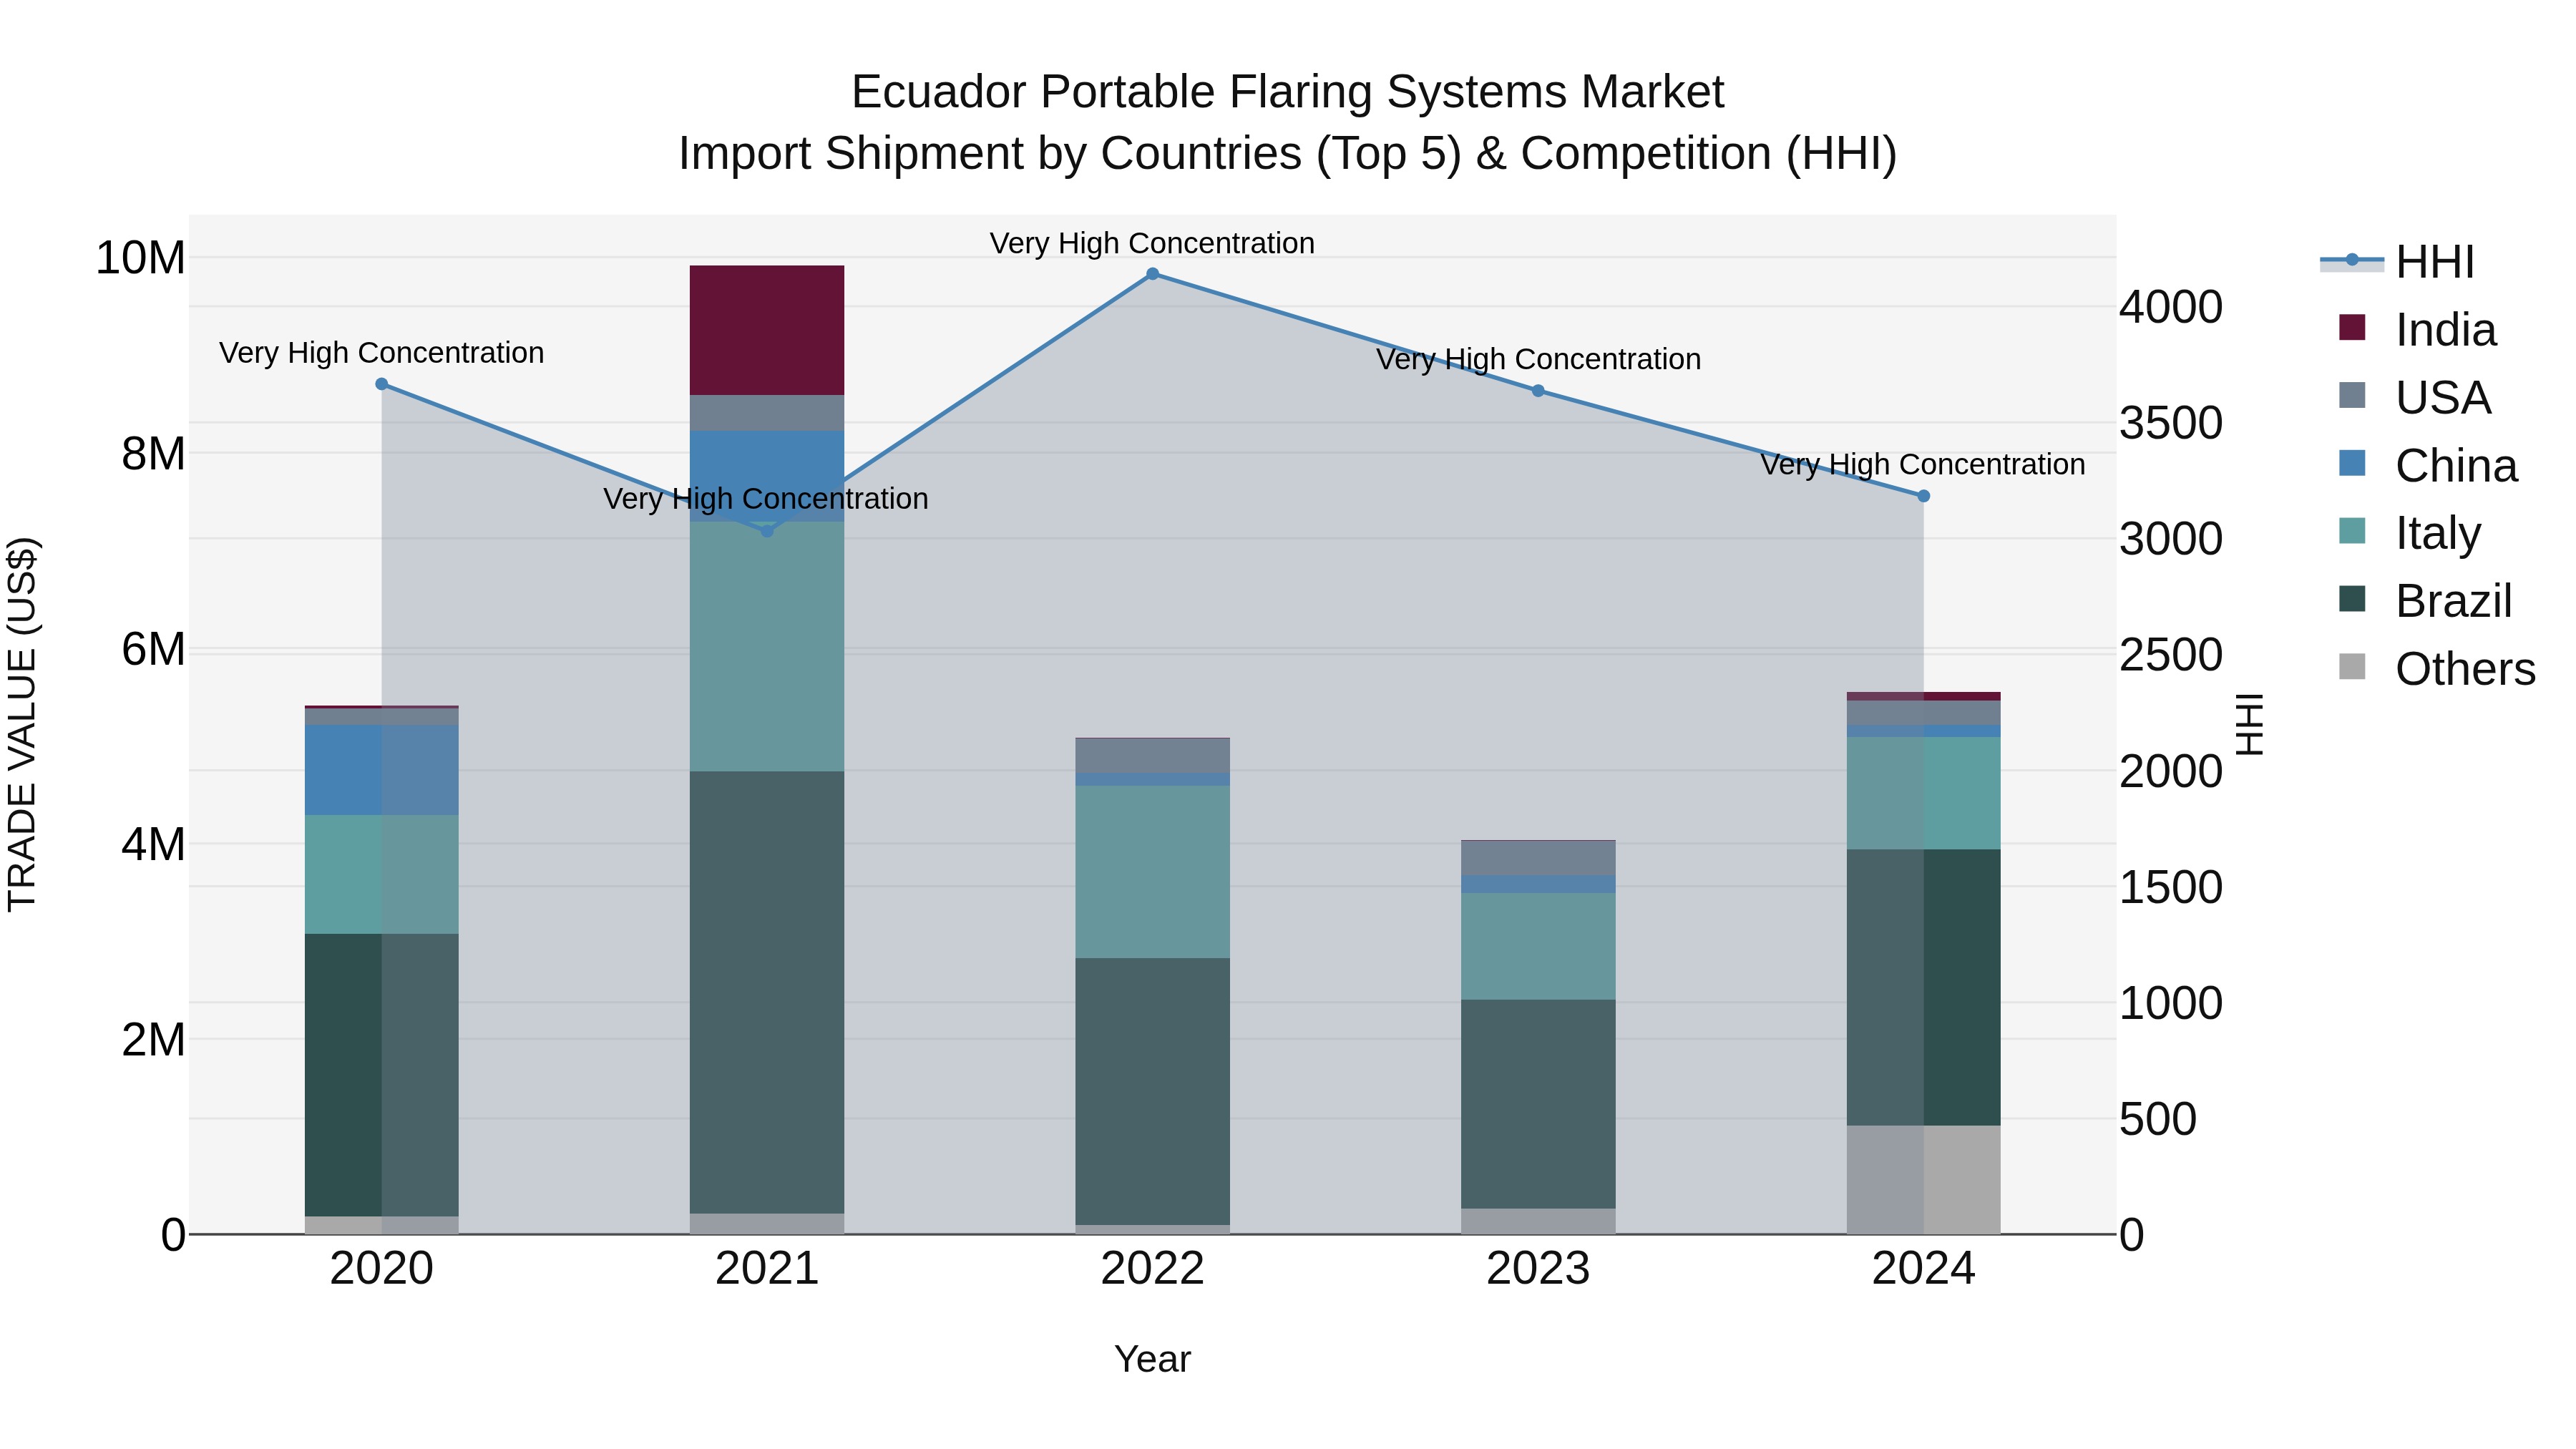Click the India segment of the 2021 bar
Screen dimensions: 2576x1449
pyautogui.click(x=767, y=330)
